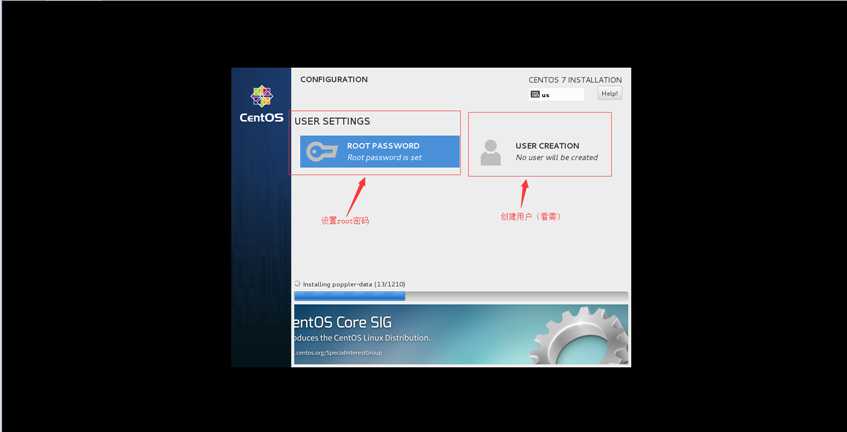Open the USER CREATION setting
This screenshot has width=847, height=432.
point(540,152)
